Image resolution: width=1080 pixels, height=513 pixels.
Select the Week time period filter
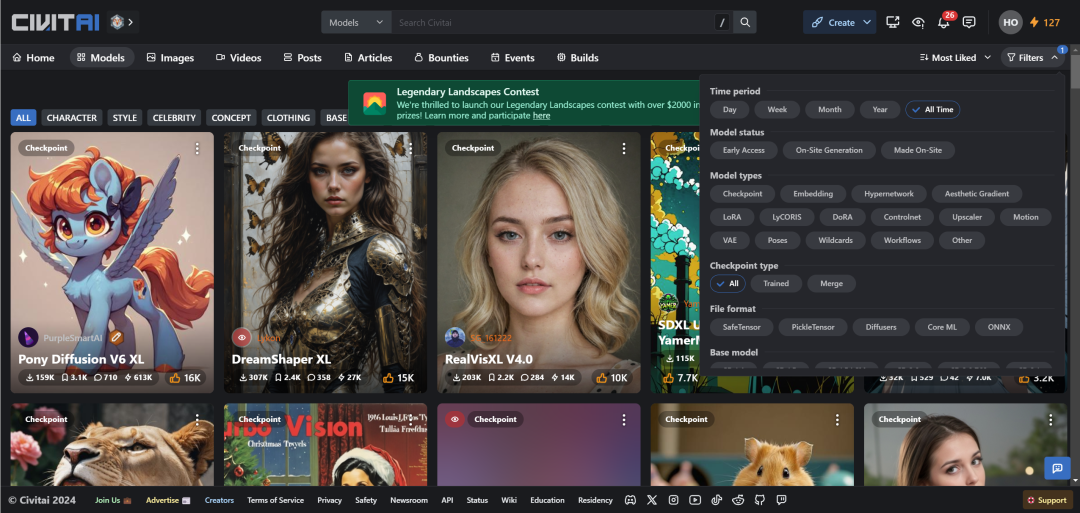point(777,109)
